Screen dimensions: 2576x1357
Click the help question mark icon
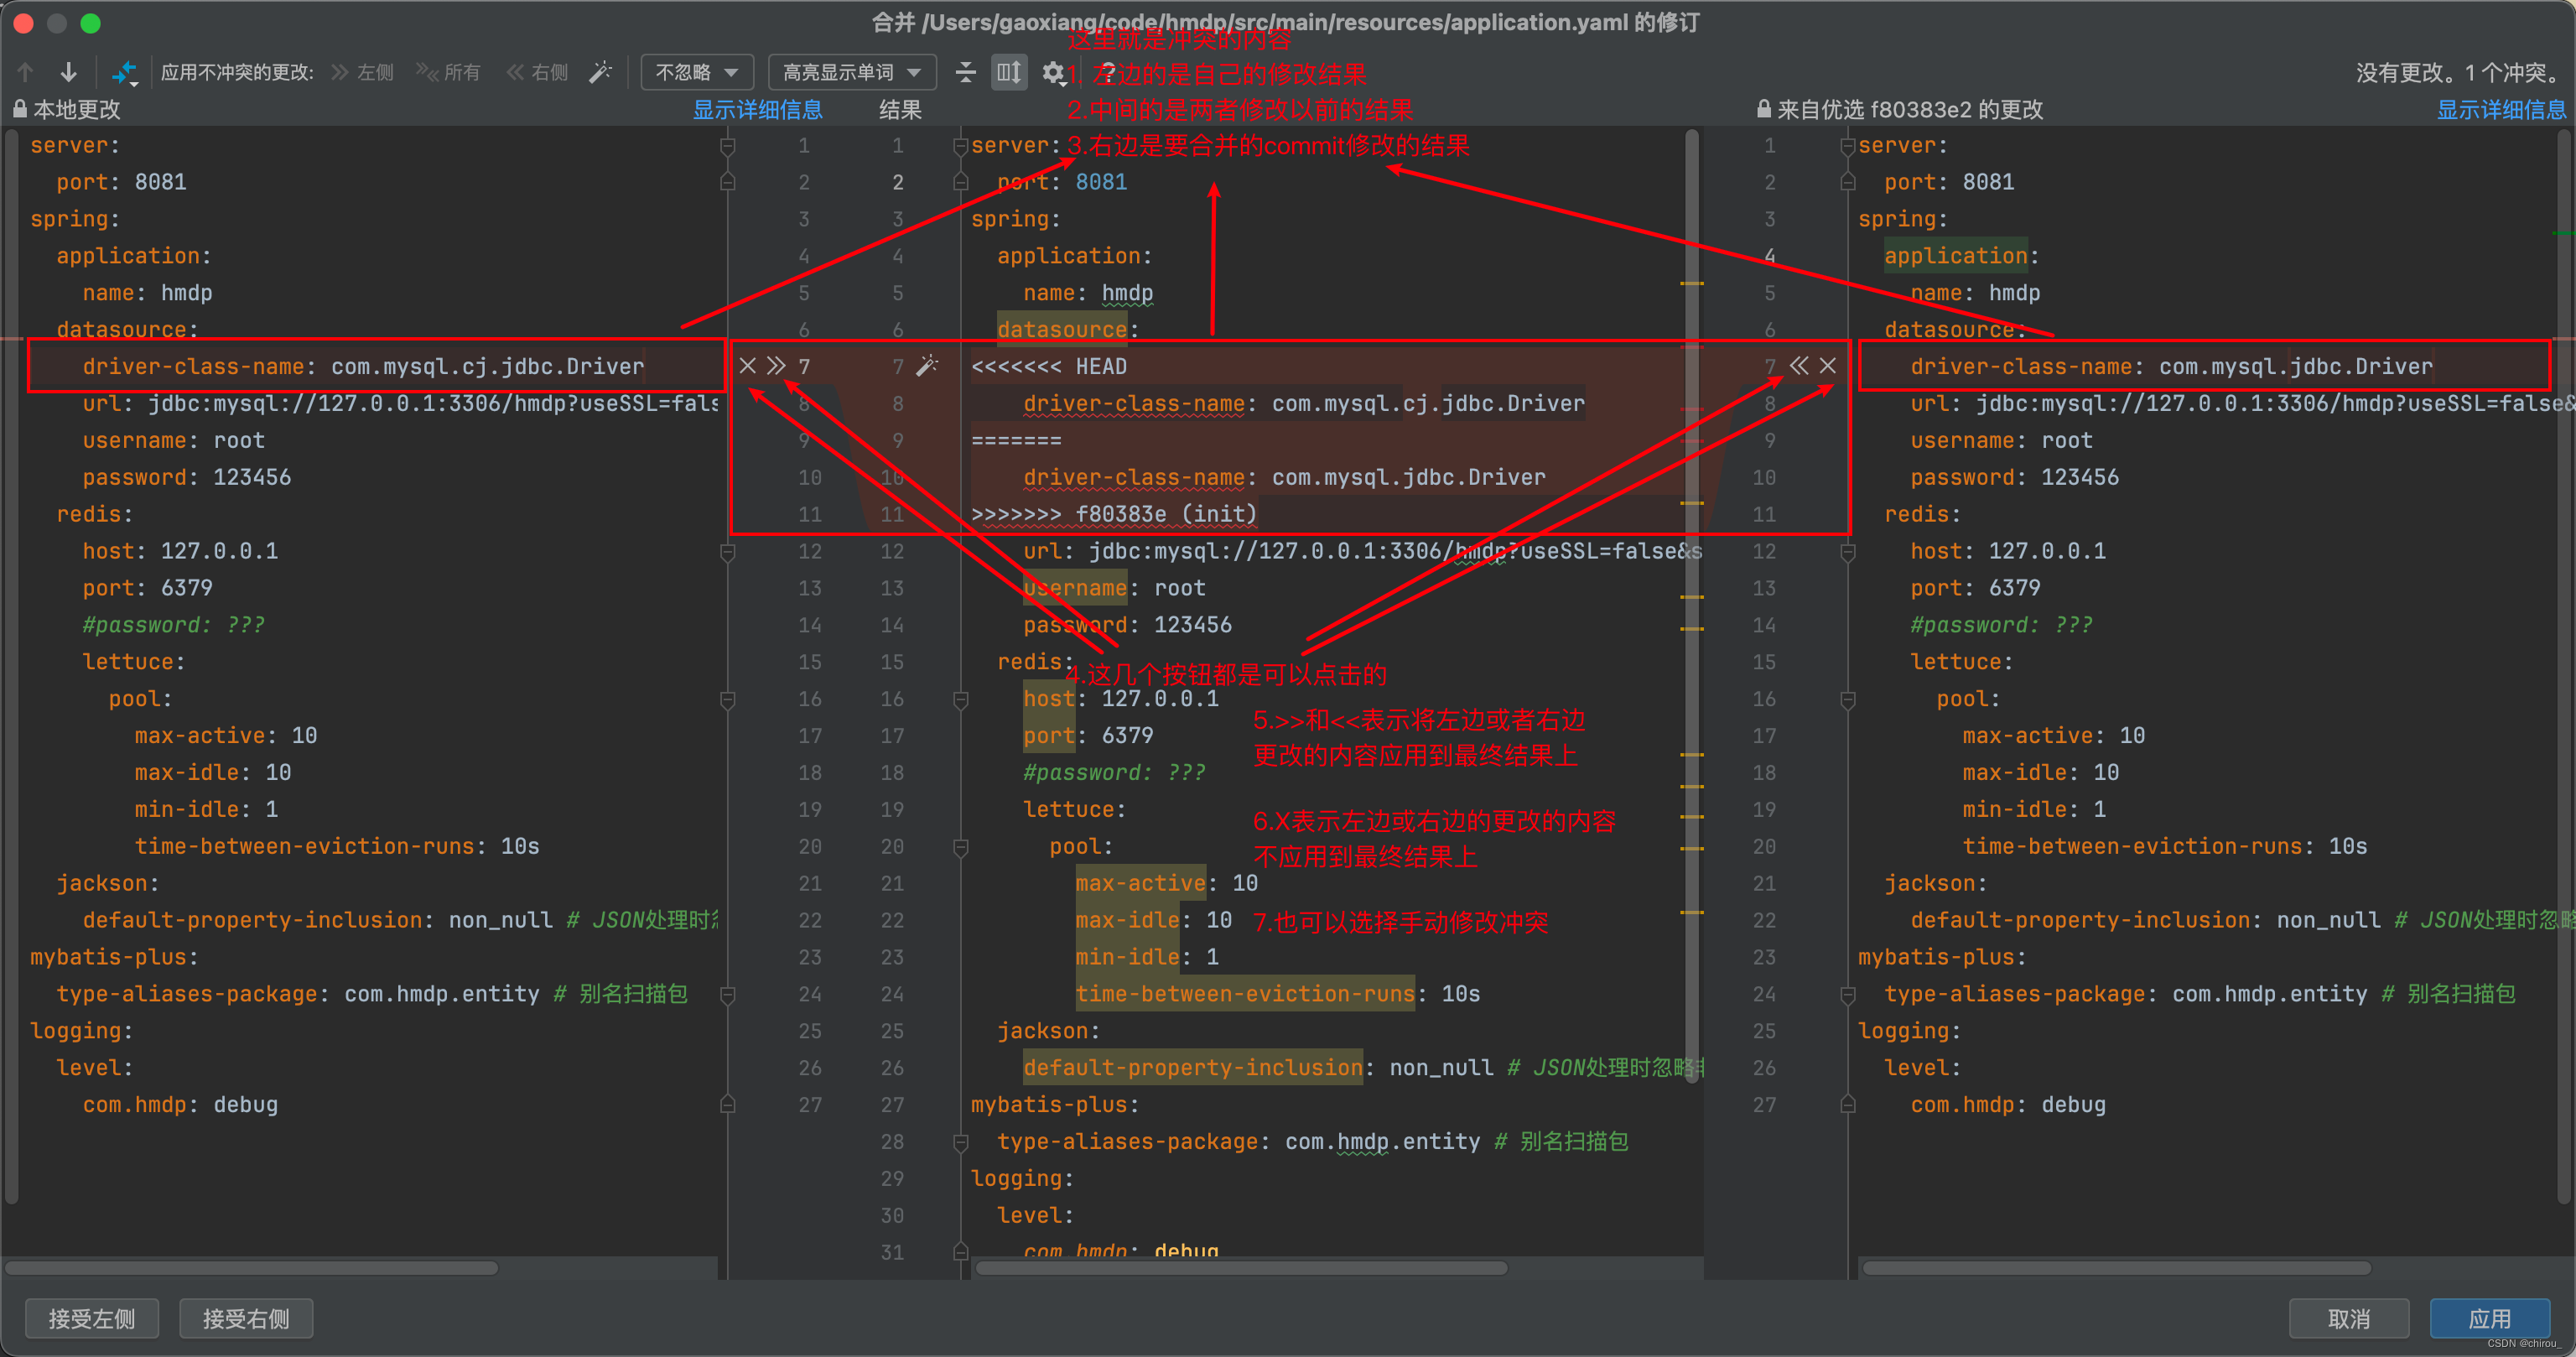[x=1108, y=72]
